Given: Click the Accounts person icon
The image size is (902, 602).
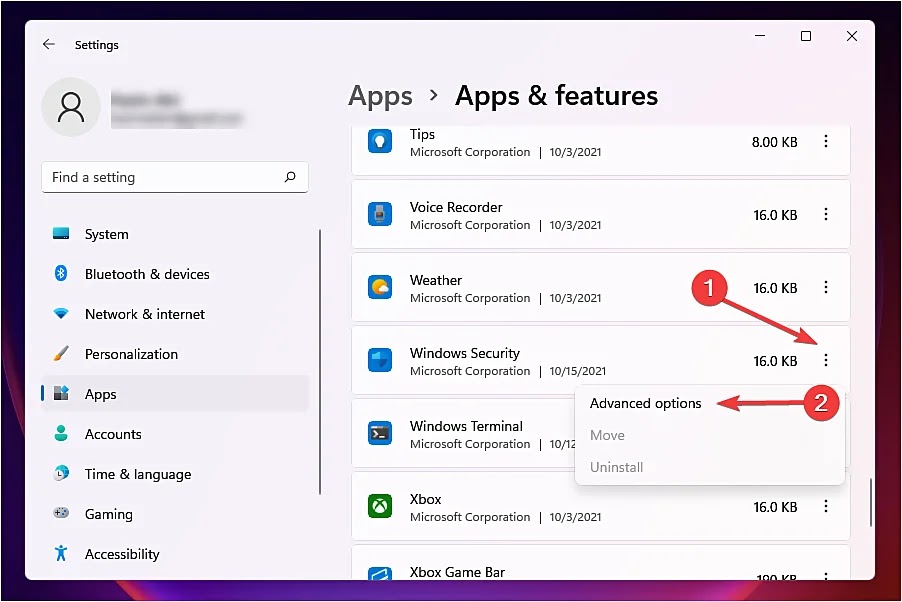Looking at the screenshot, I should 61,433.
